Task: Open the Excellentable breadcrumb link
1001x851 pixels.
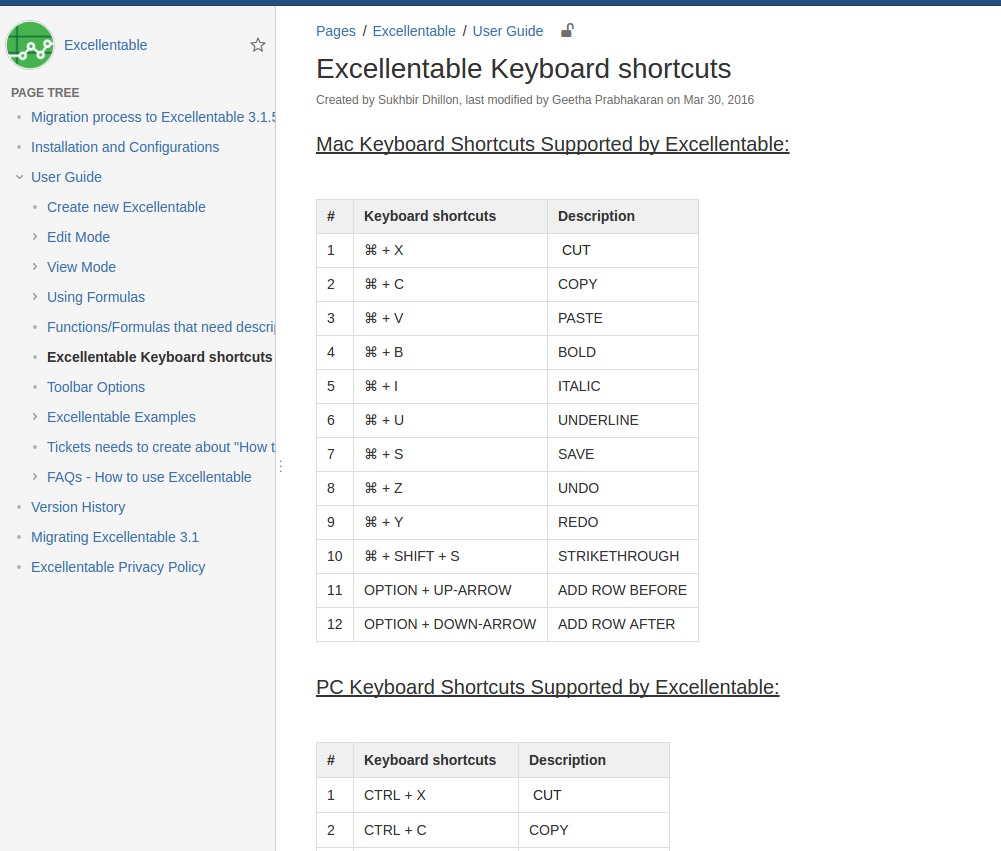Action: [413, 31]
